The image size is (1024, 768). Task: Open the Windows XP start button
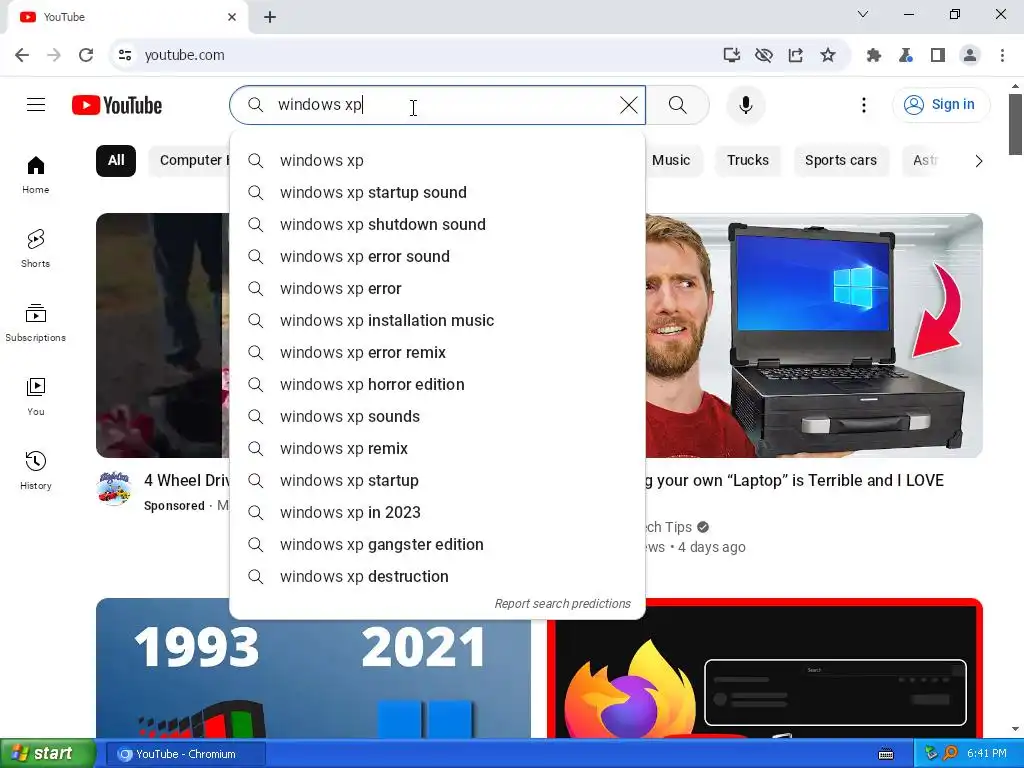[47, 754]
